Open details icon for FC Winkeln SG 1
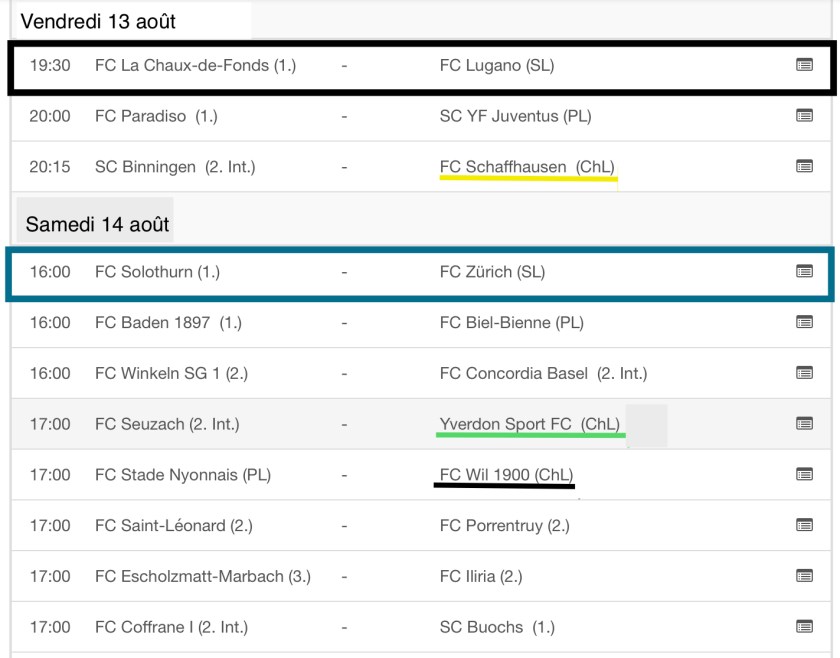 [804, 373]
